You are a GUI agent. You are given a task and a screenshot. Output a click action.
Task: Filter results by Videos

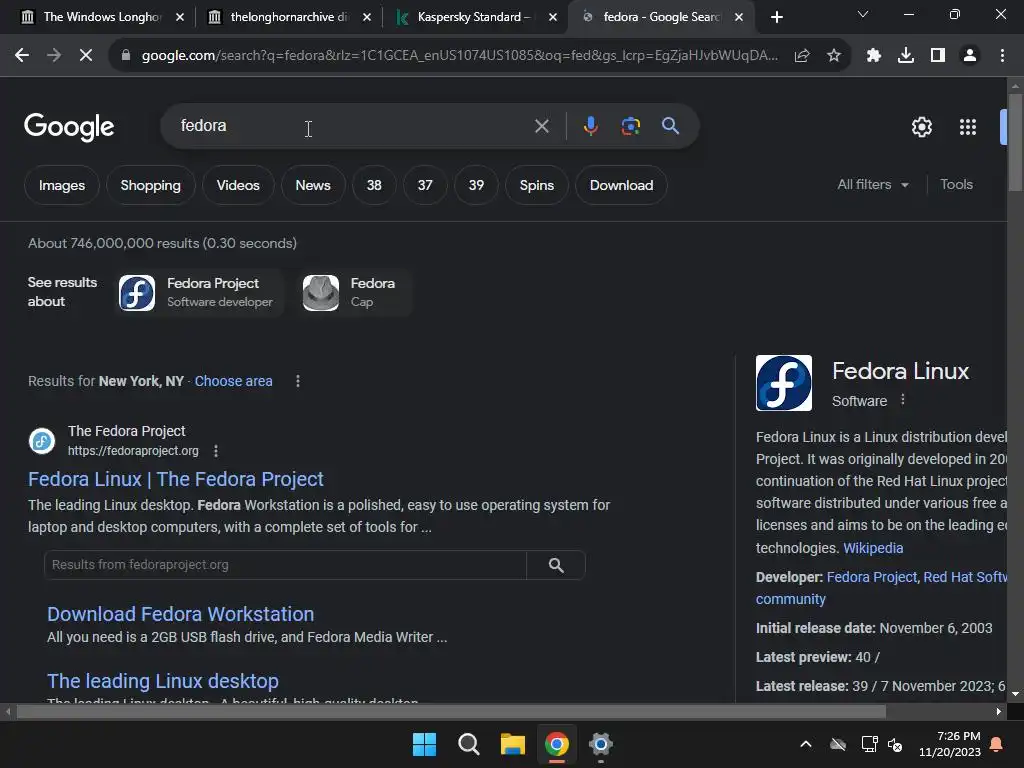(238, 185)
